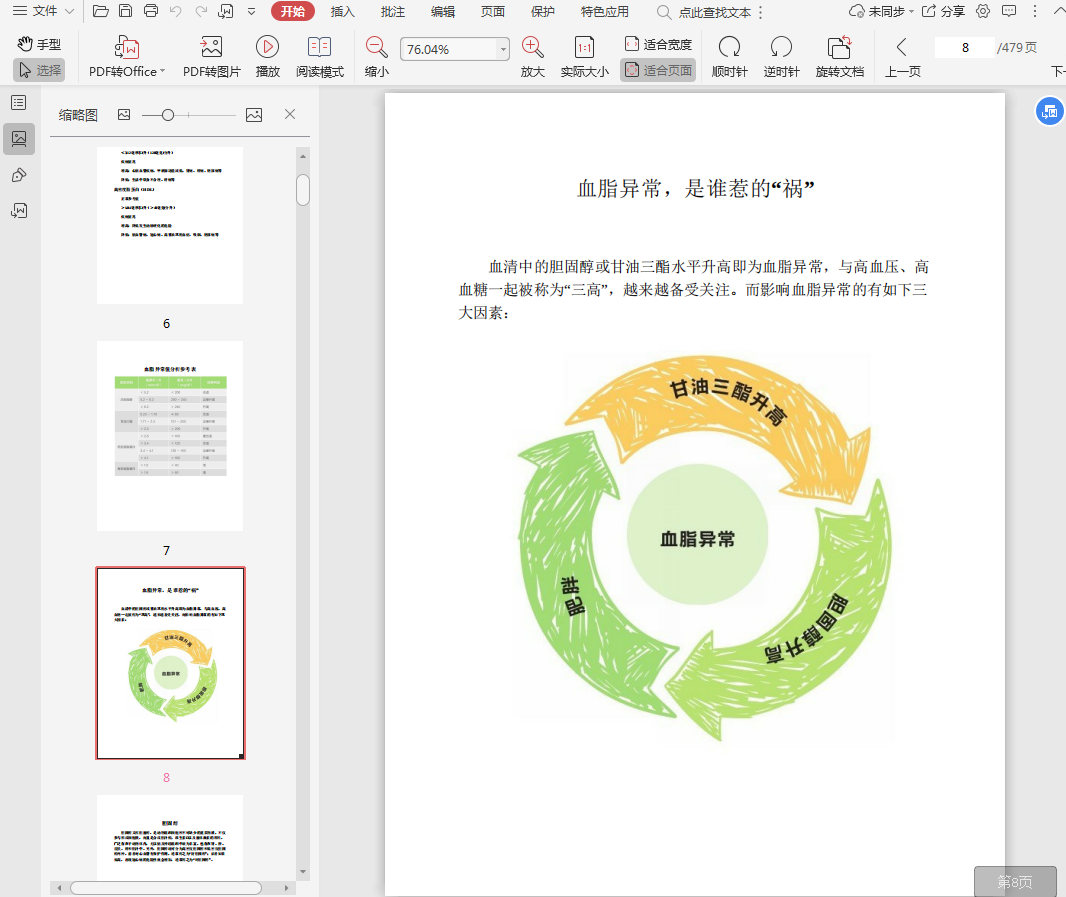
Task: Toggle 适合宽度 fit width
Action: [x=658, y=44]
